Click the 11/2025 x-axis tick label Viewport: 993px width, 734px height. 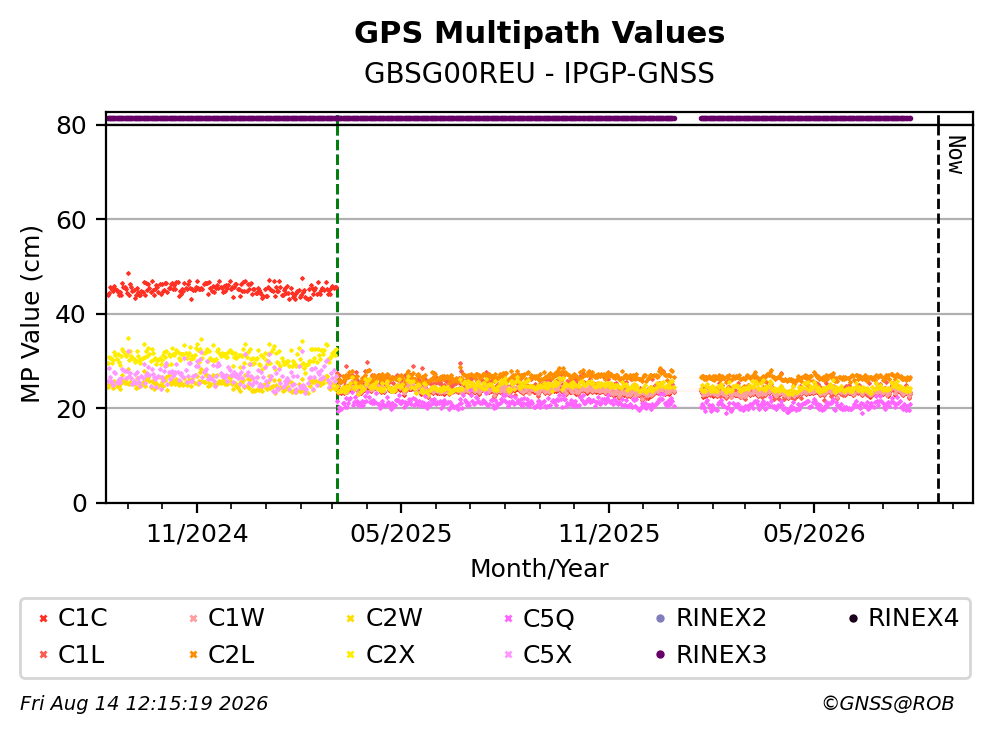(x=609, y=534)
